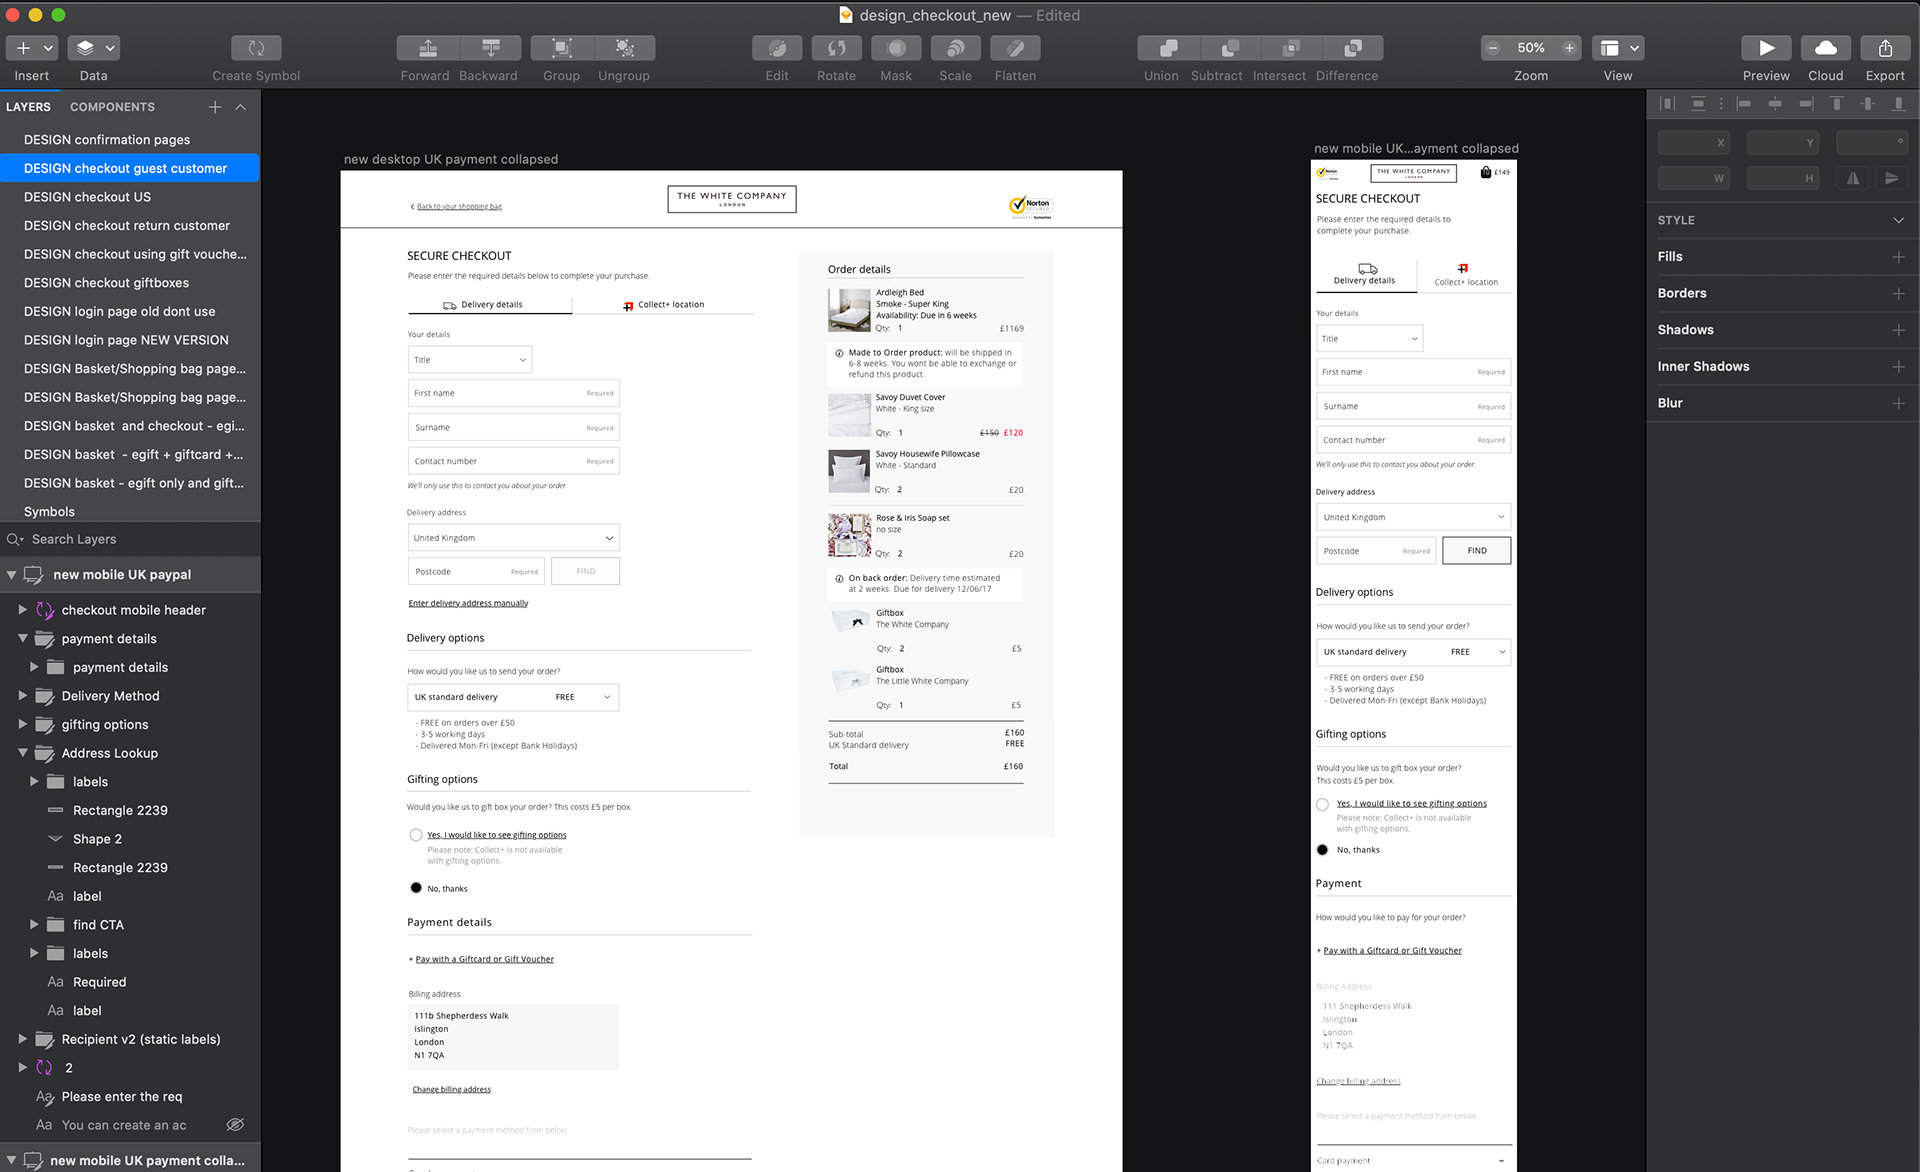Flip the layer horizontally
The width and height of the screenshot is (1920, 1172).
1853,178
